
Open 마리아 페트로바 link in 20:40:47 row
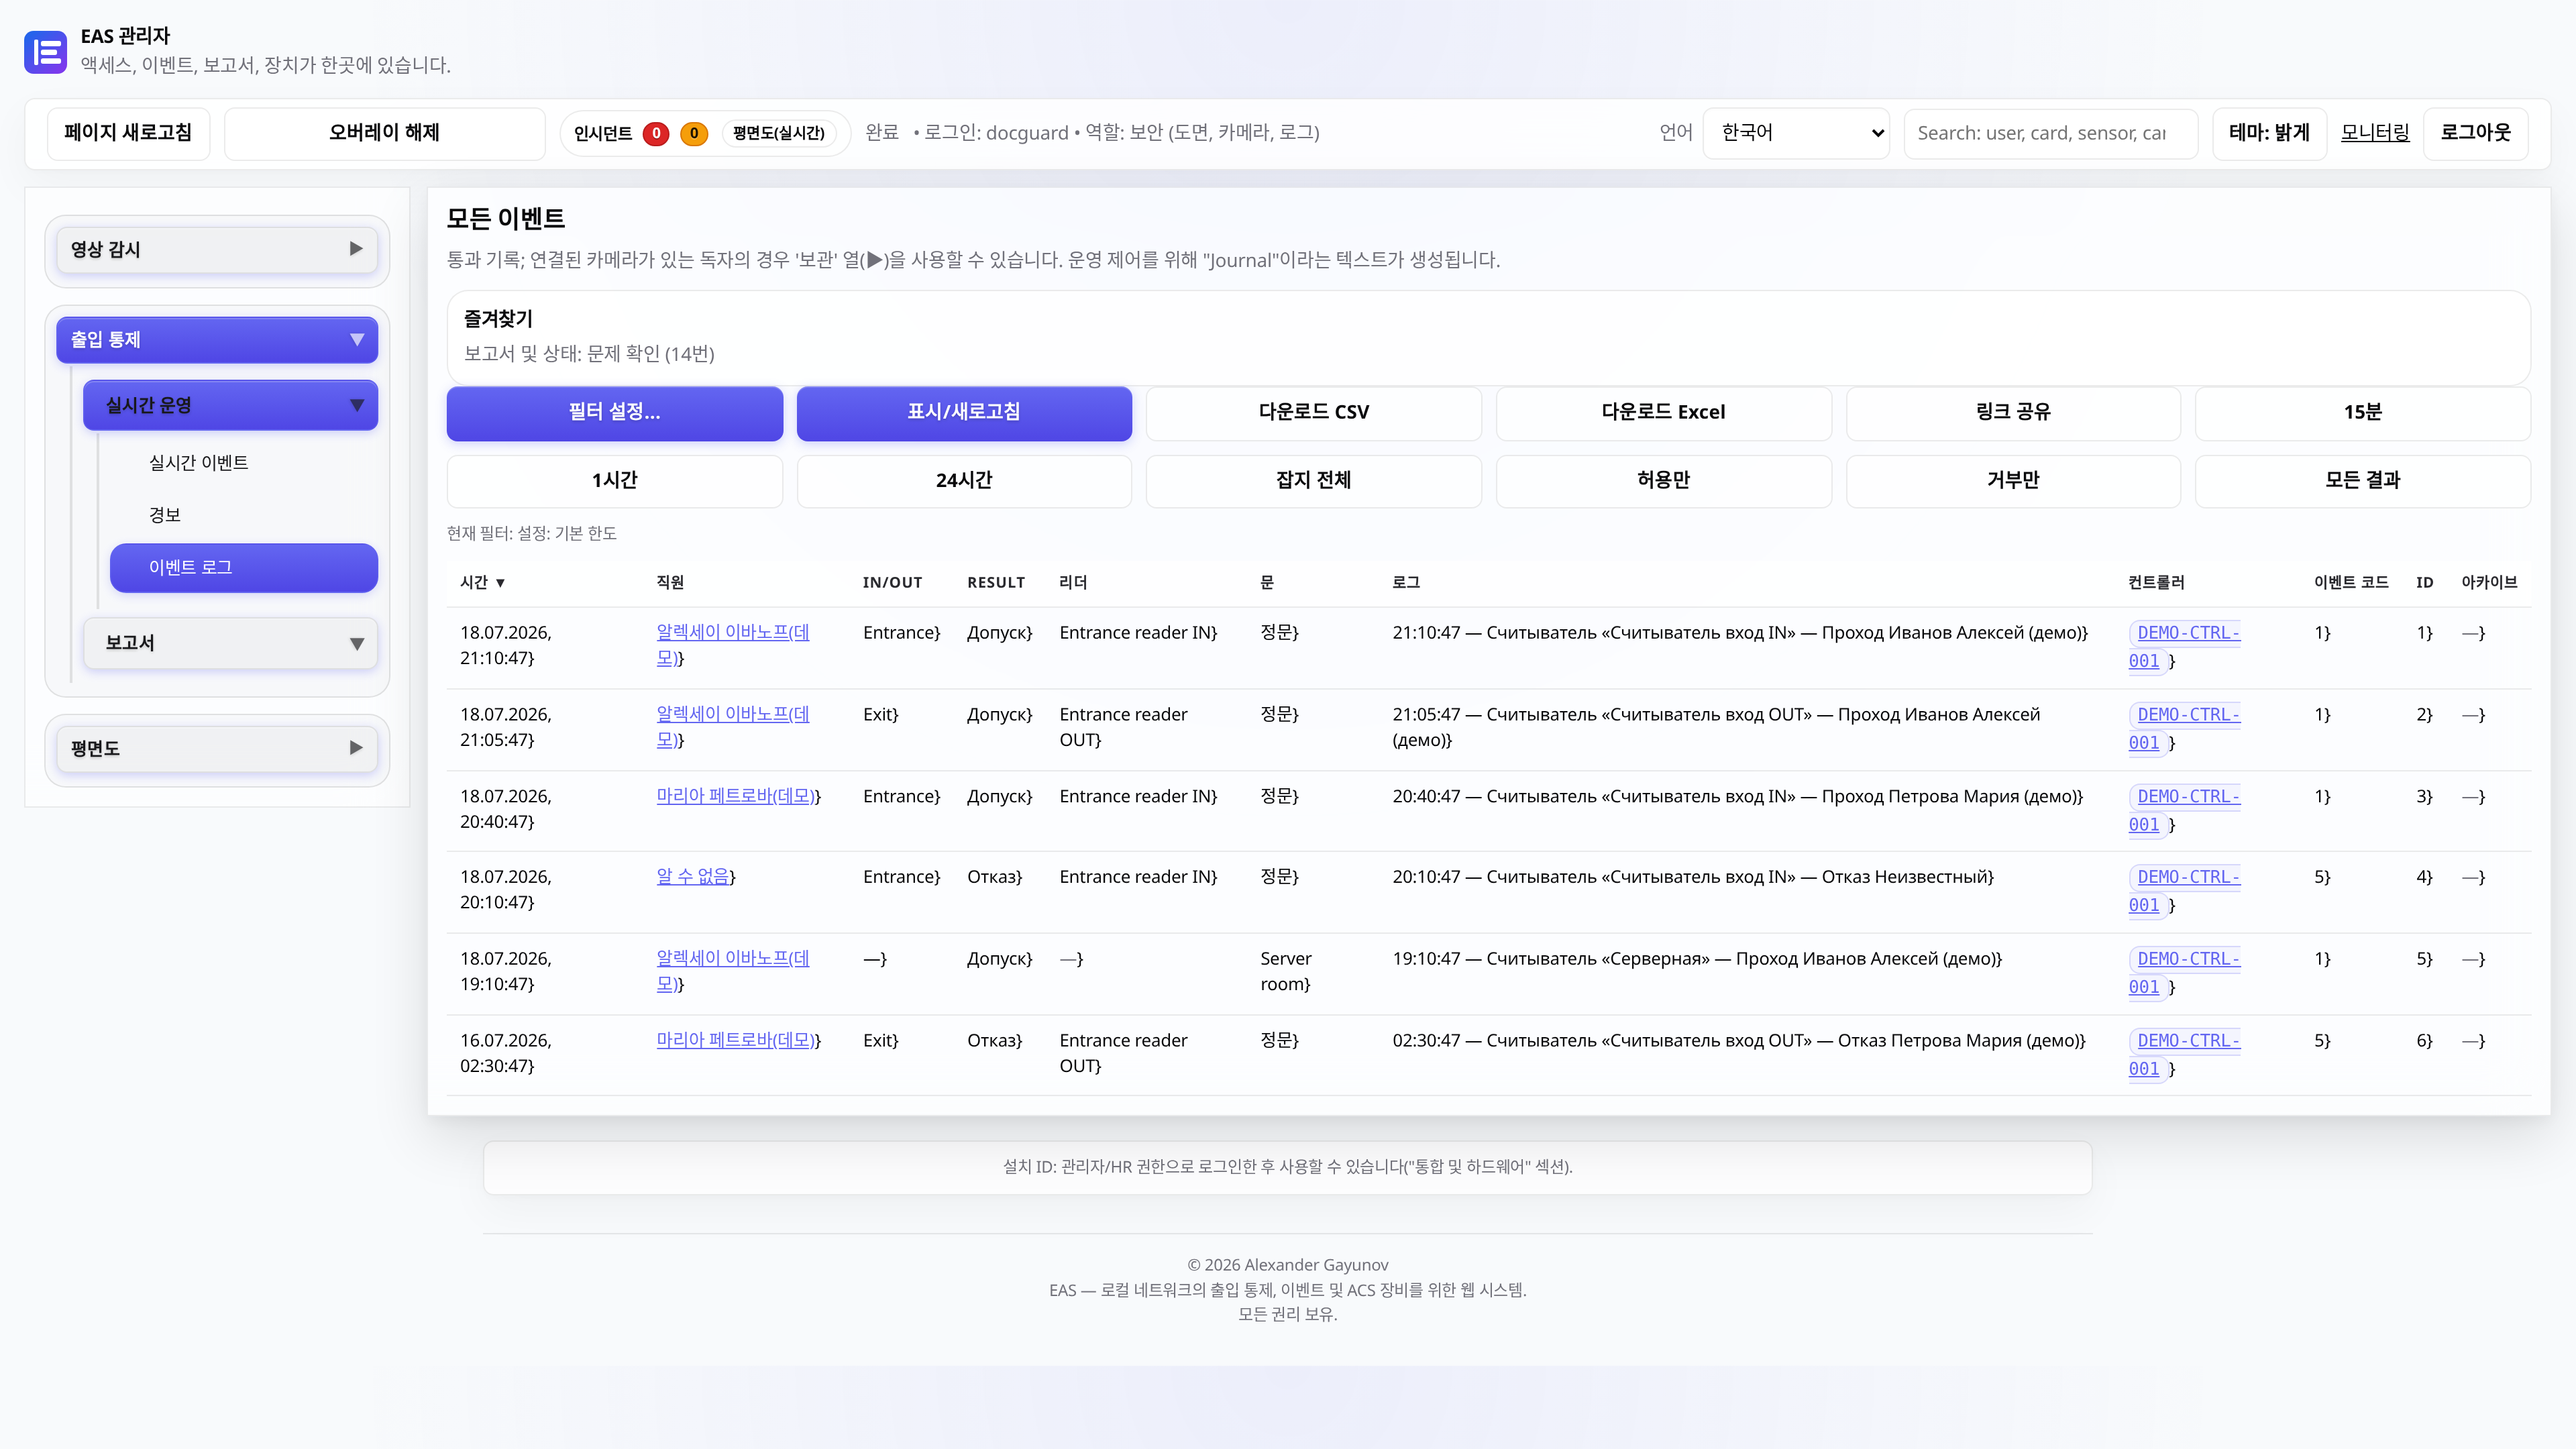click(x=735, y=797)
